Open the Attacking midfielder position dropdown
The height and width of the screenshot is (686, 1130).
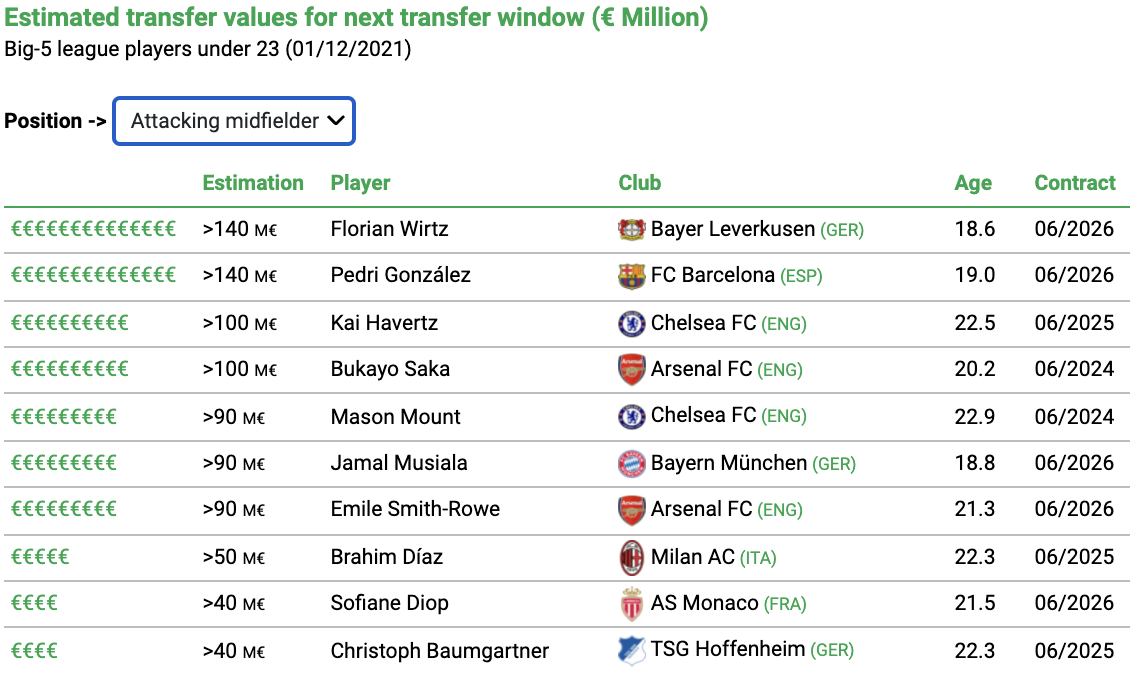(x=234, y=121)
